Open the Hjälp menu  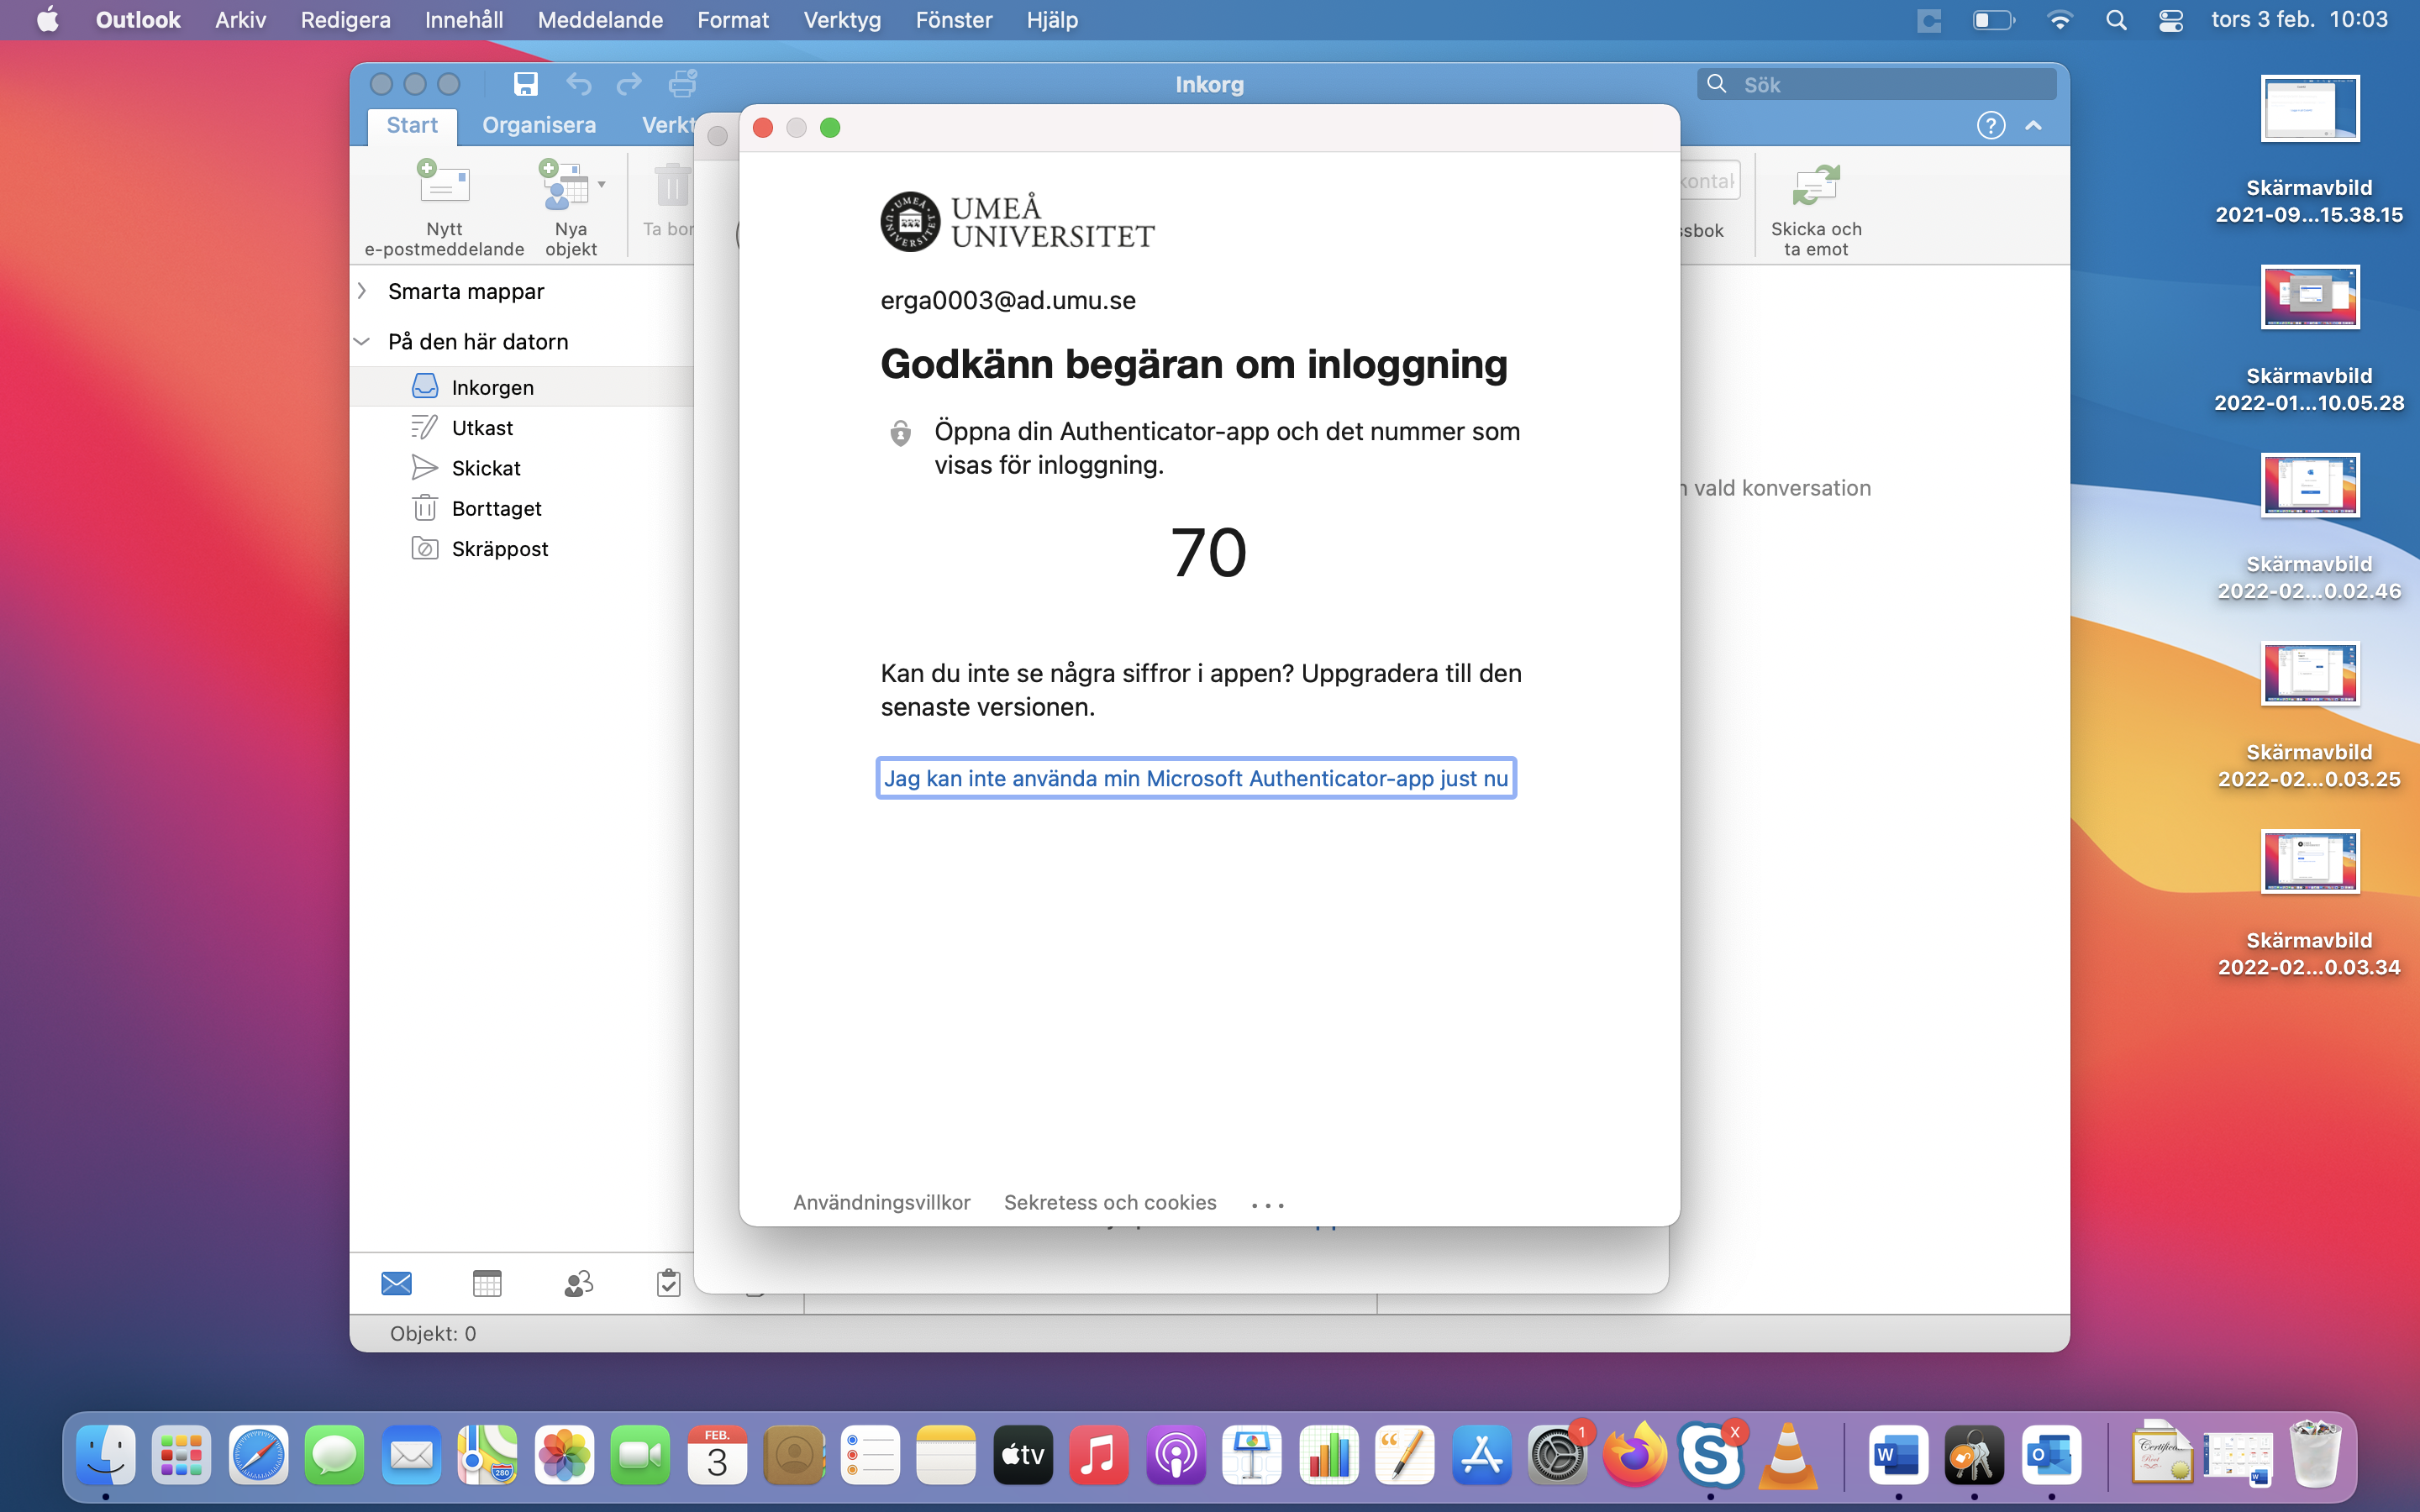point(1052,20)
